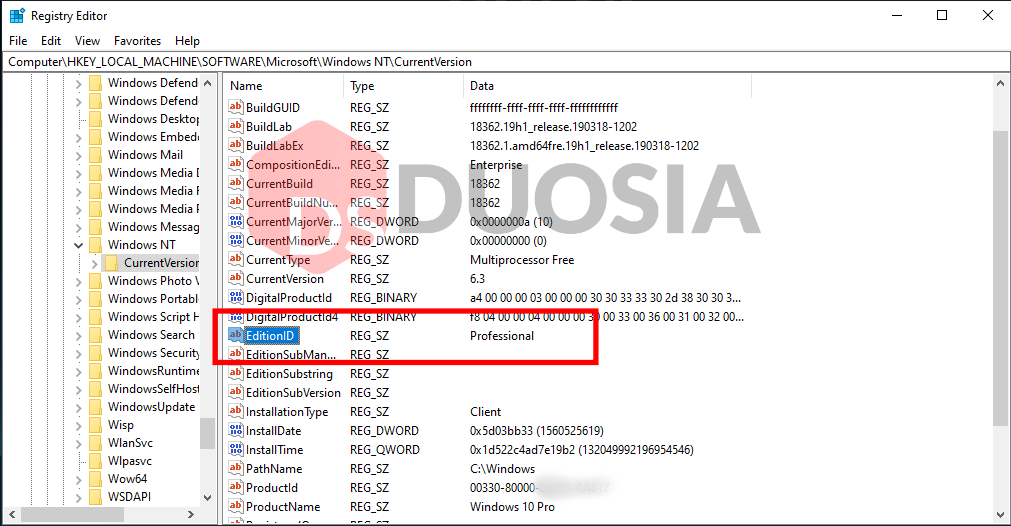Click the ProductName string icon
This screenshot has width=1011, height=526.
(235, 507)
